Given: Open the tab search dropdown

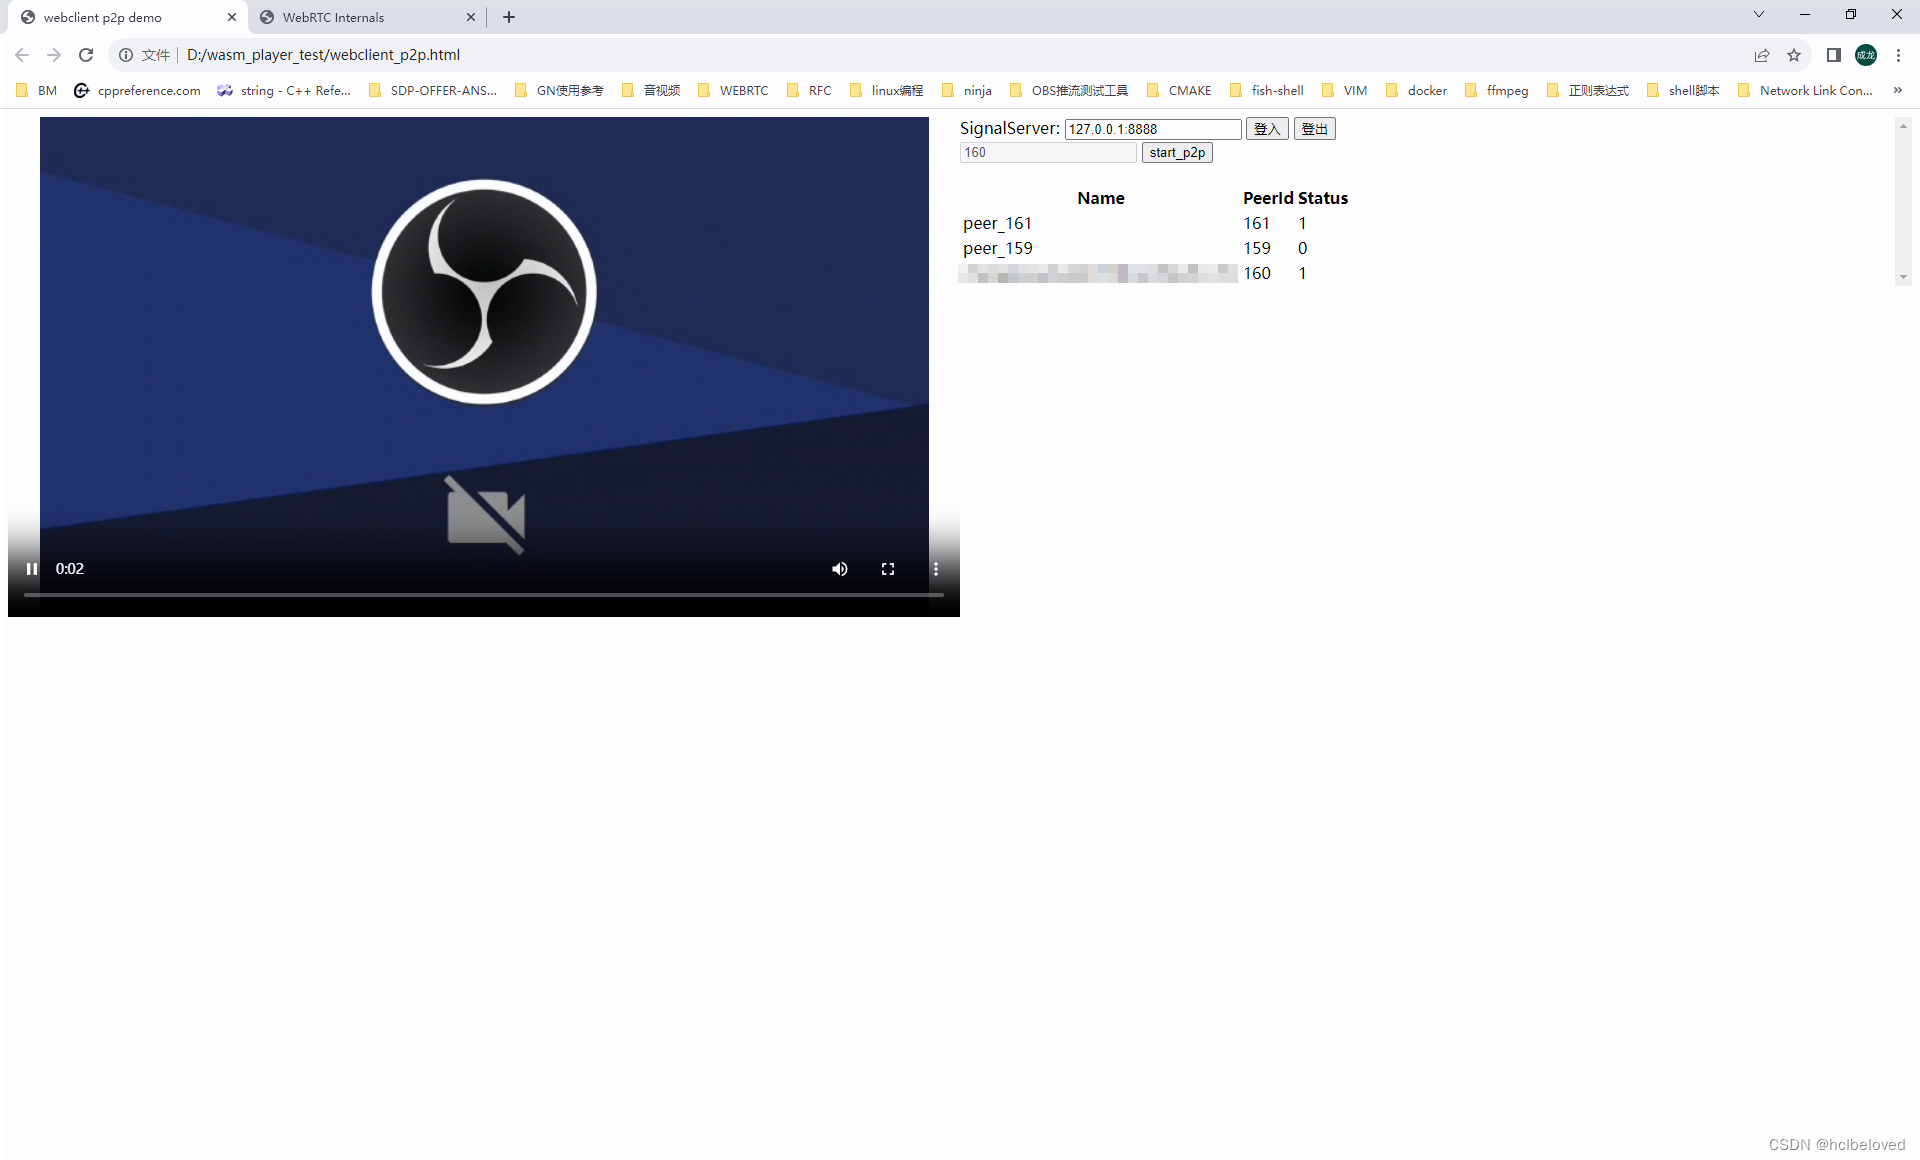Looking at the screenshot, I should [1758, 14].
